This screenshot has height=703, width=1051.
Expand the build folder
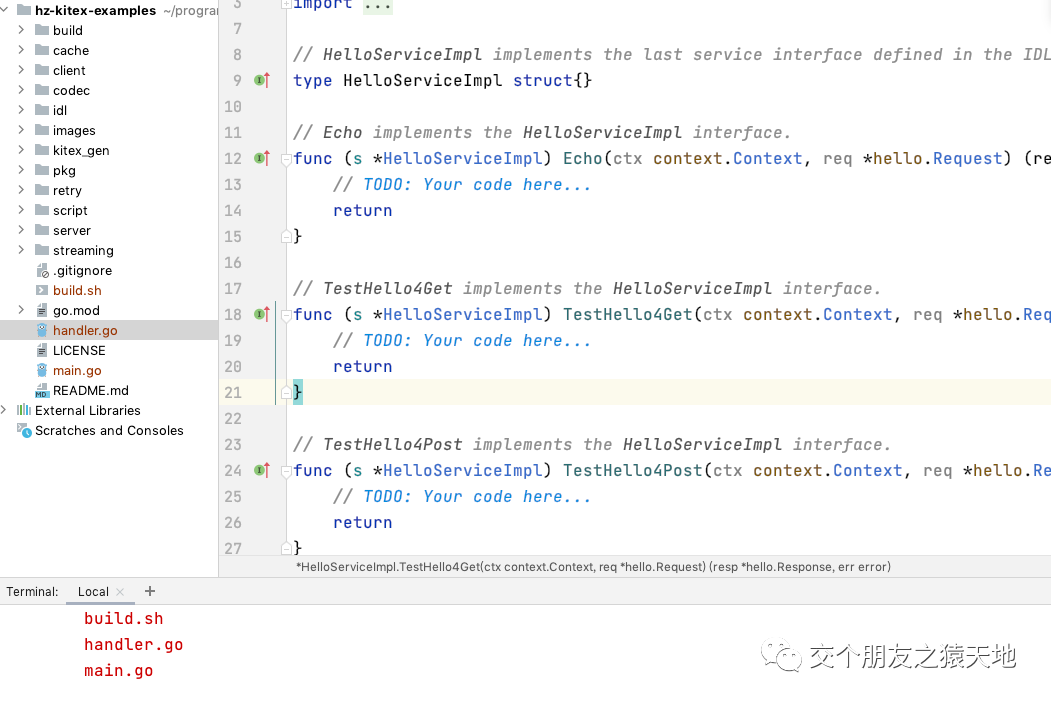click(21, 30)
